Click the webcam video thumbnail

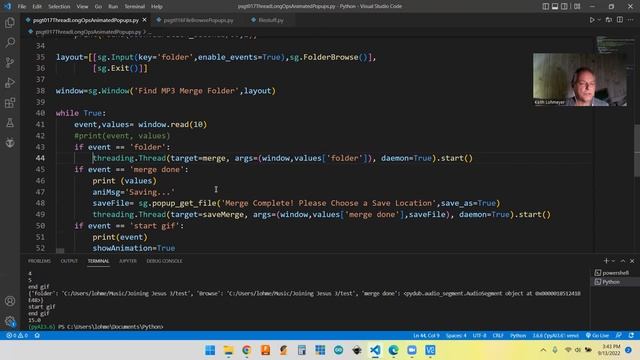click(580, 80)
